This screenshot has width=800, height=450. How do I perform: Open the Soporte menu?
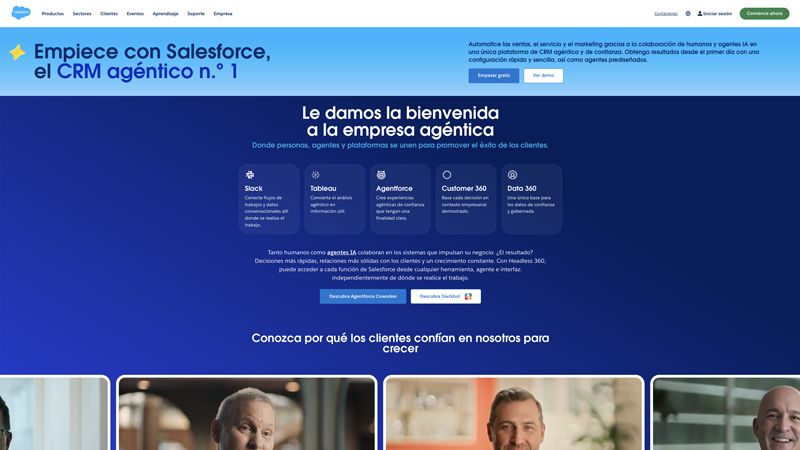pyautogui.click(x=196, y=14)
